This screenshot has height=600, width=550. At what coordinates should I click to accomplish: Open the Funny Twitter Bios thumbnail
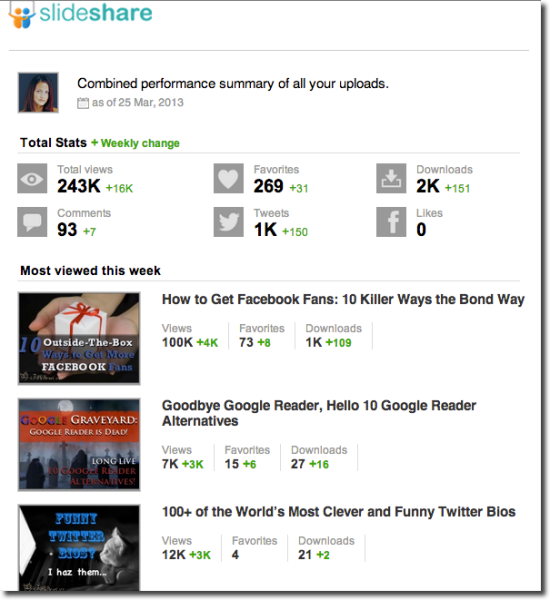(79, 548)
